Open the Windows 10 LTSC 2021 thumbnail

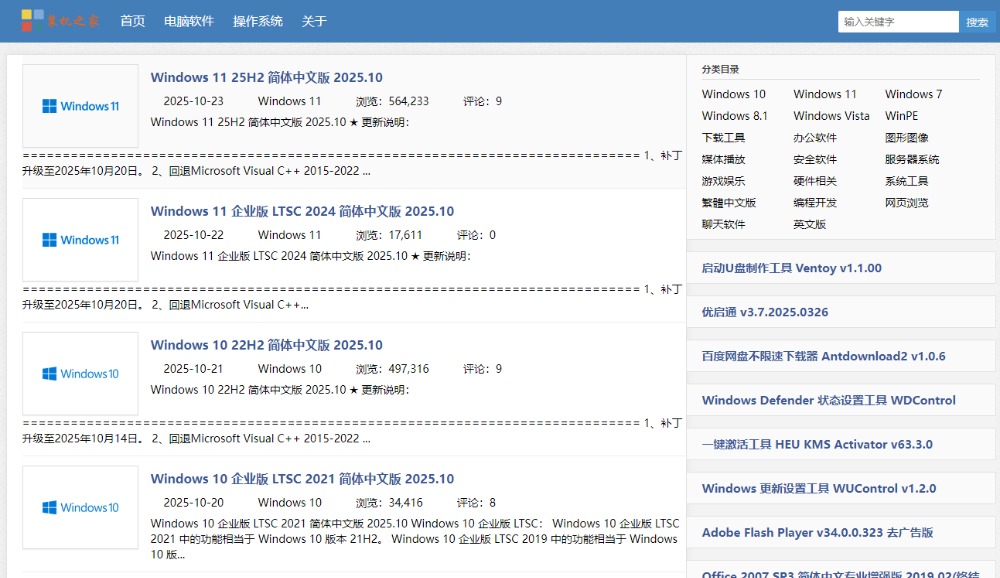point(80,507)
